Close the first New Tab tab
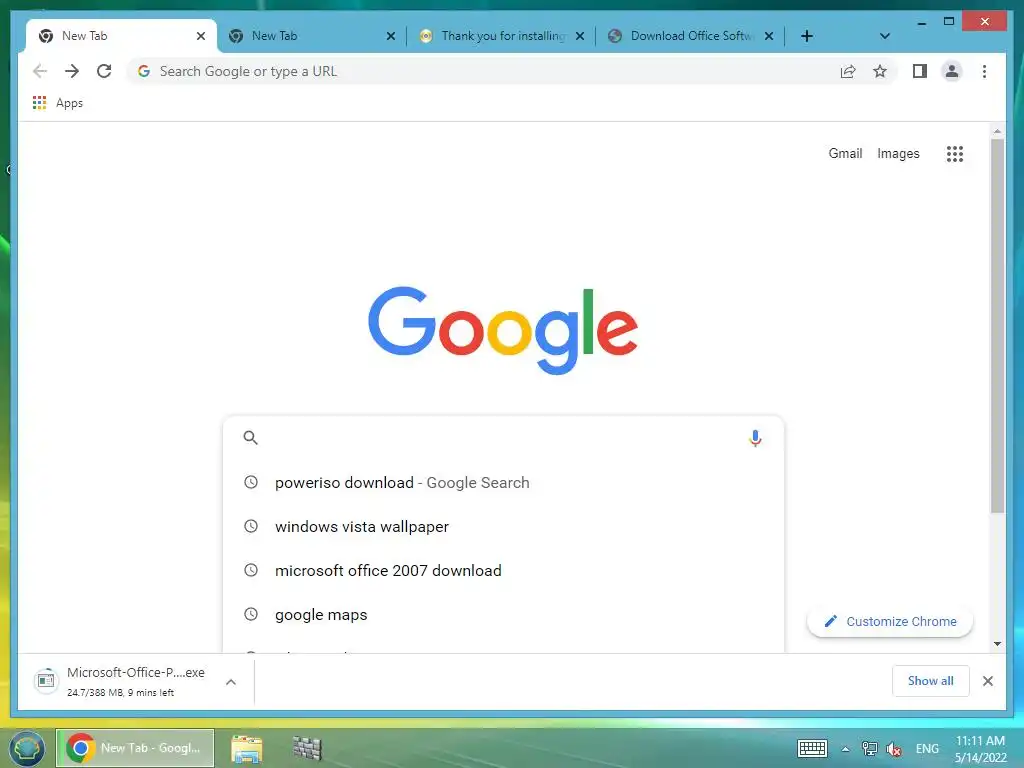The width and height of the screenshot is (1024, 768). click(x=200, y=36)
